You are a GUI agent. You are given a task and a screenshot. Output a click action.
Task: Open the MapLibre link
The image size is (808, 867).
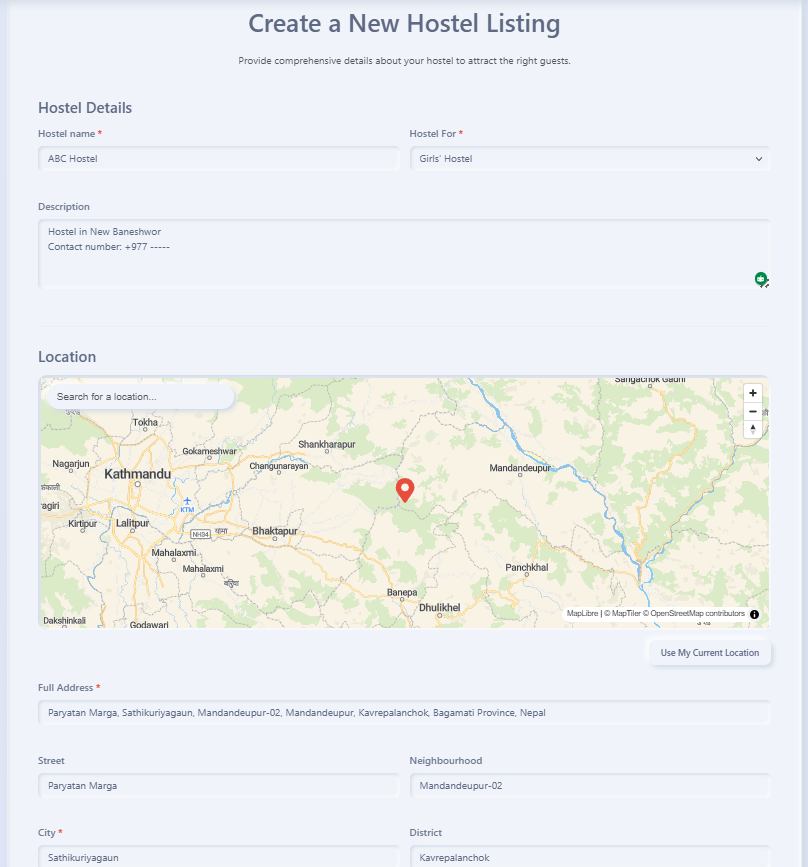[582, 613]
